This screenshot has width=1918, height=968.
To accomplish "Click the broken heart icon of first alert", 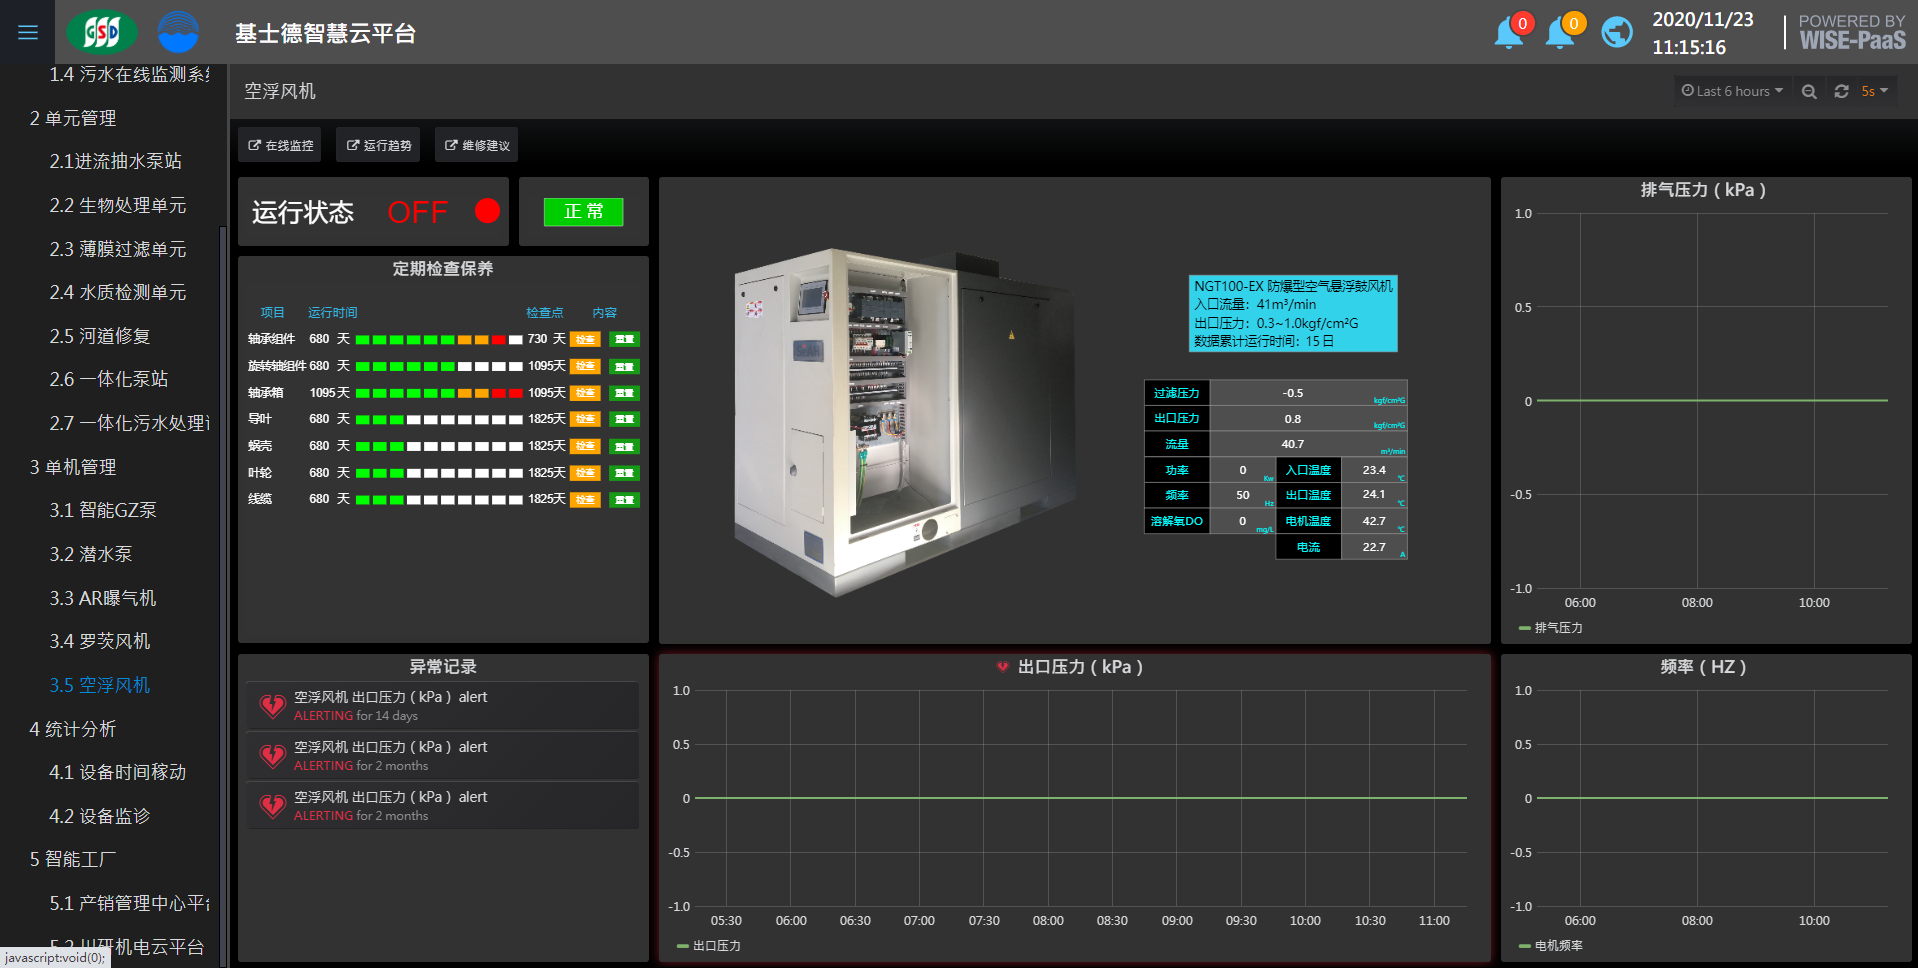I will tap(272, 706).
